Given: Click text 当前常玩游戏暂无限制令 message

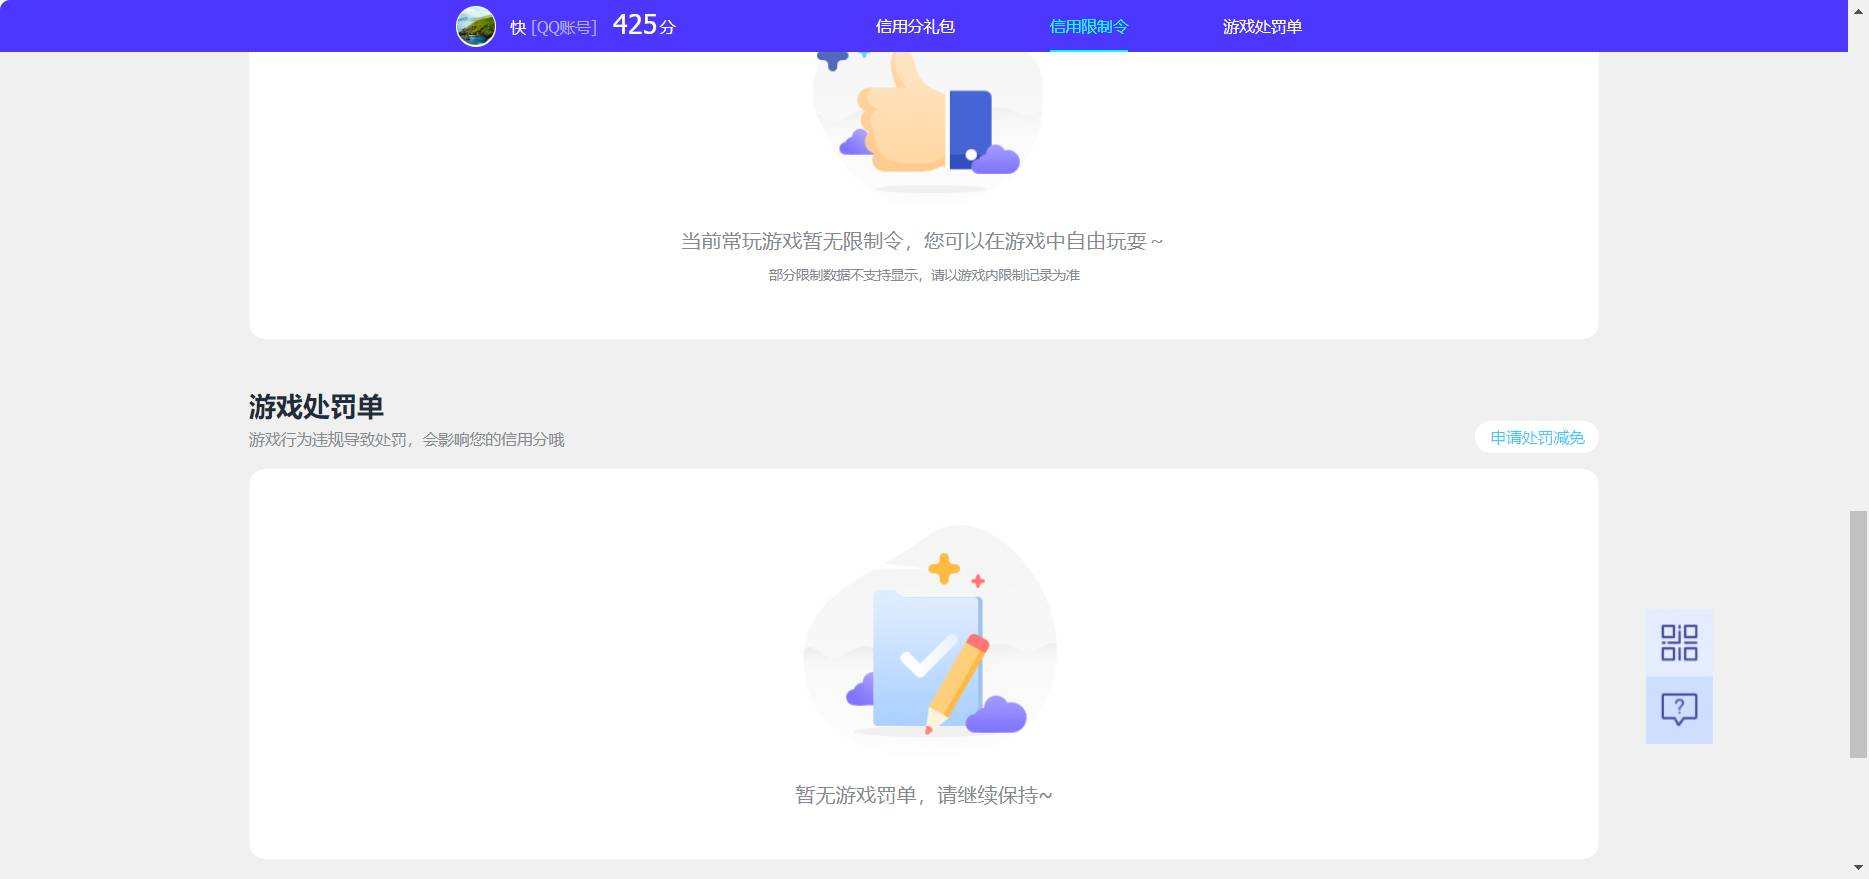Looking at the screenshot, I should pos(922,241).
